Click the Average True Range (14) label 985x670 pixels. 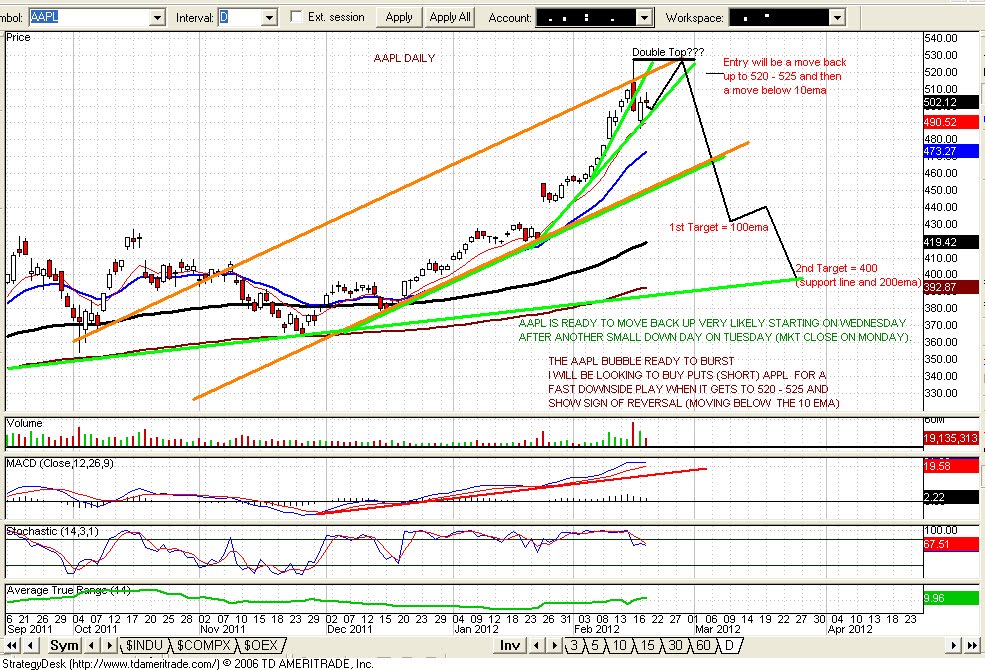click(68, 590)
